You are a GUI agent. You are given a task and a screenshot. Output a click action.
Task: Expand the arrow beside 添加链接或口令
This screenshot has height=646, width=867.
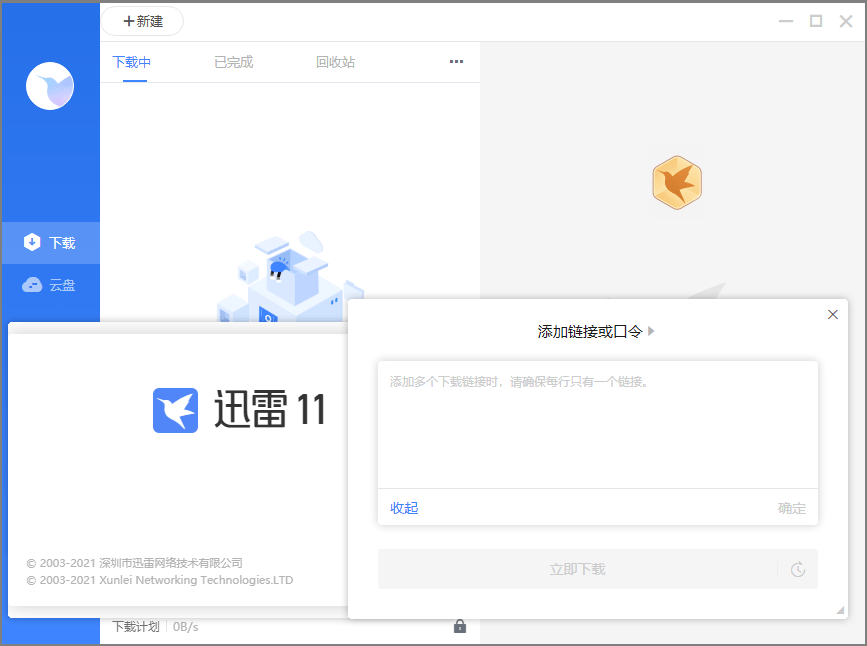651,331
